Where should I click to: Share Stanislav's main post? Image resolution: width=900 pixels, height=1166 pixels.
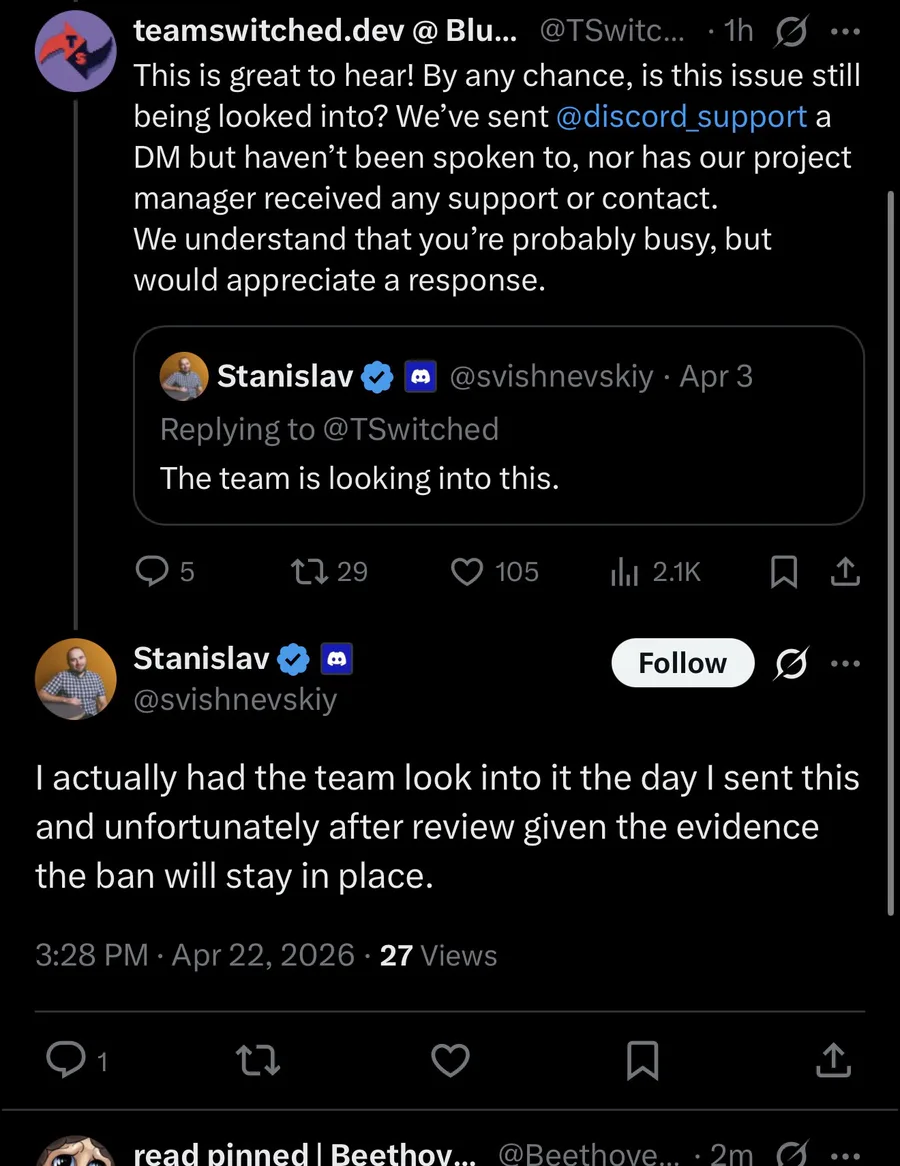832,1060
